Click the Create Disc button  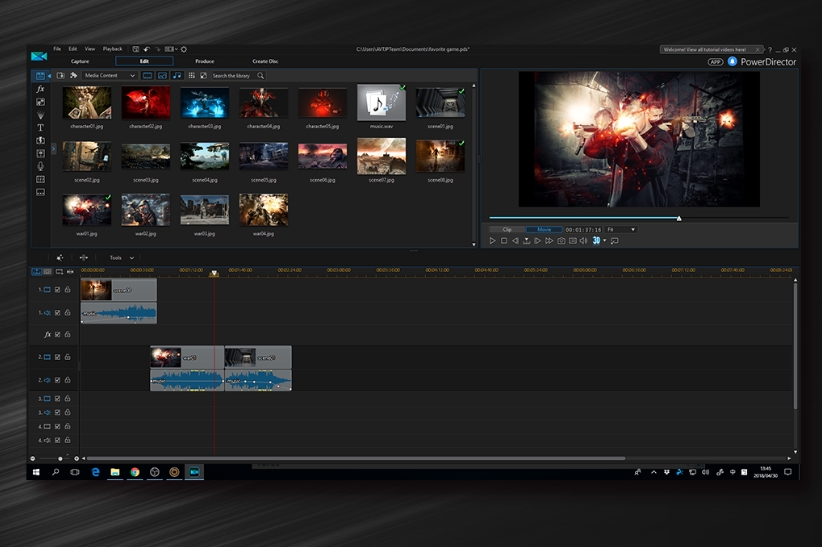point(265,61)
